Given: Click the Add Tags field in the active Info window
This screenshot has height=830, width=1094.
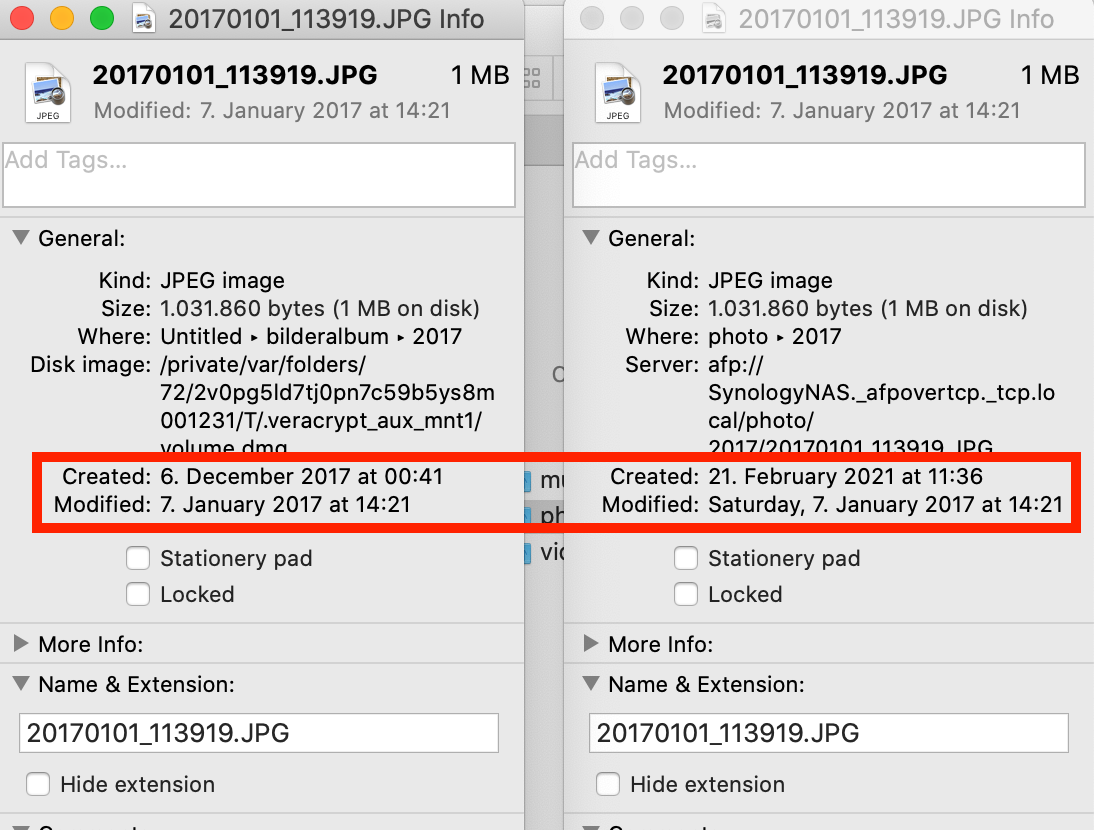Looking at the screenshot, I should tap(259, 175).
